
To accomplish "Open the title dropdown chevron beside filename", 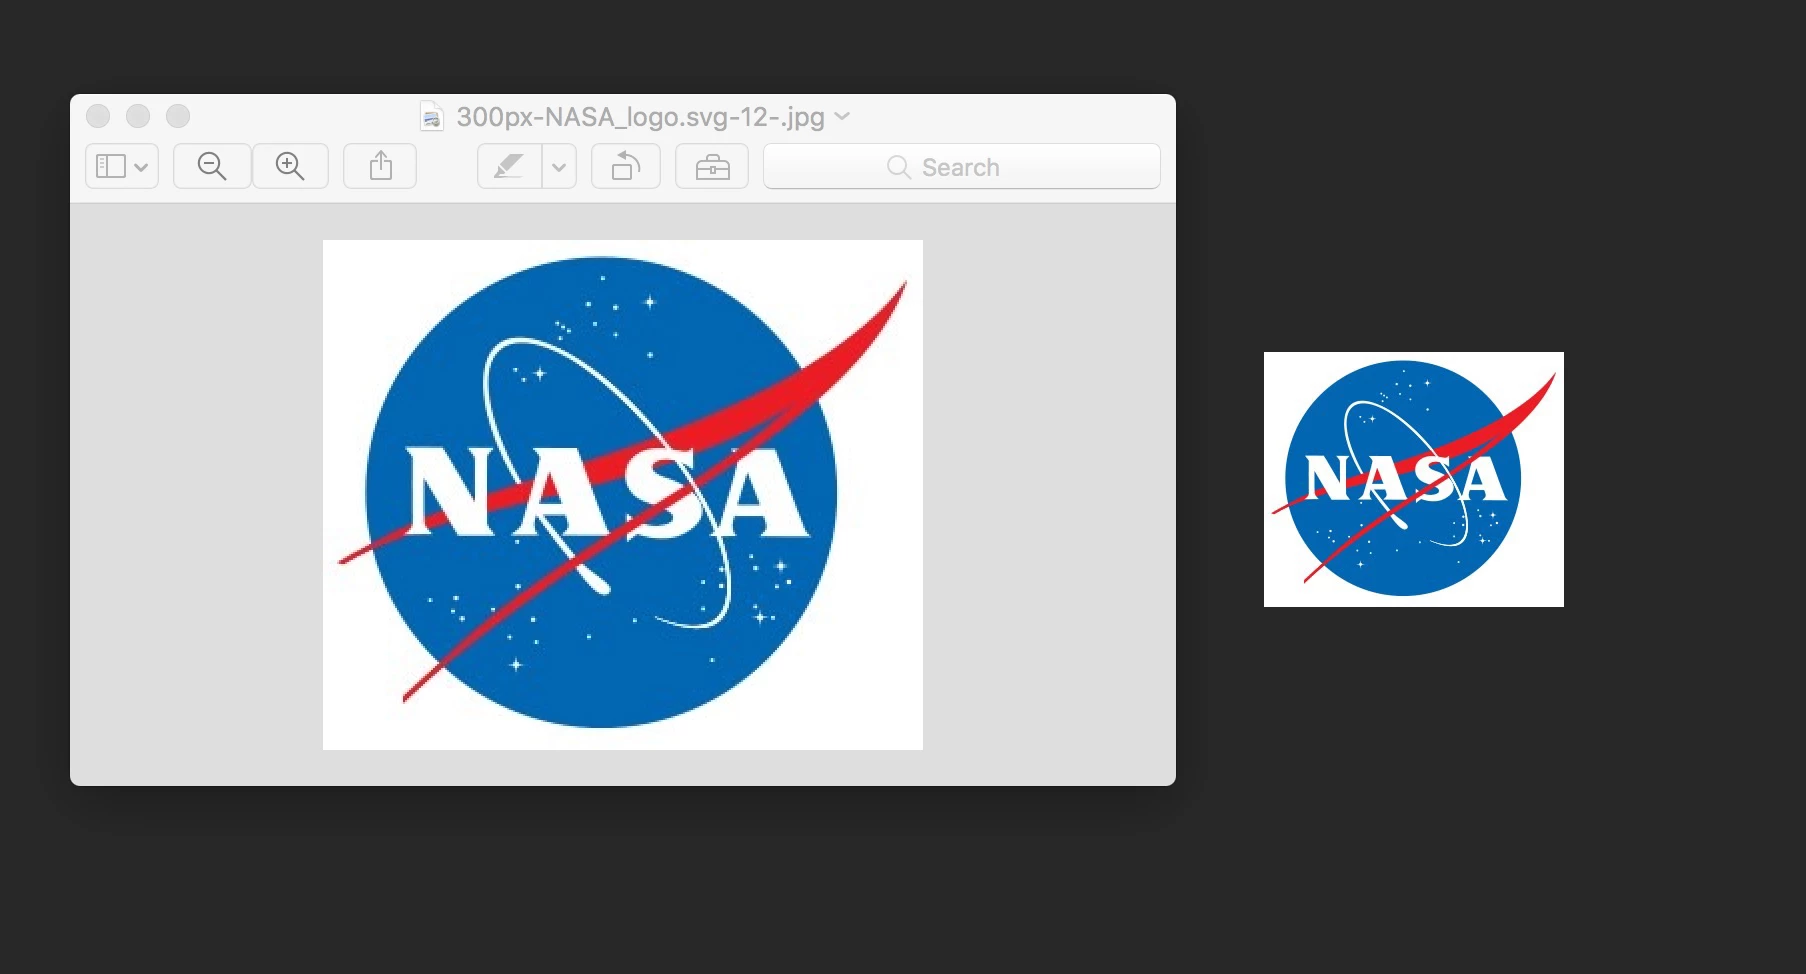I will click(x=842, y=116).
